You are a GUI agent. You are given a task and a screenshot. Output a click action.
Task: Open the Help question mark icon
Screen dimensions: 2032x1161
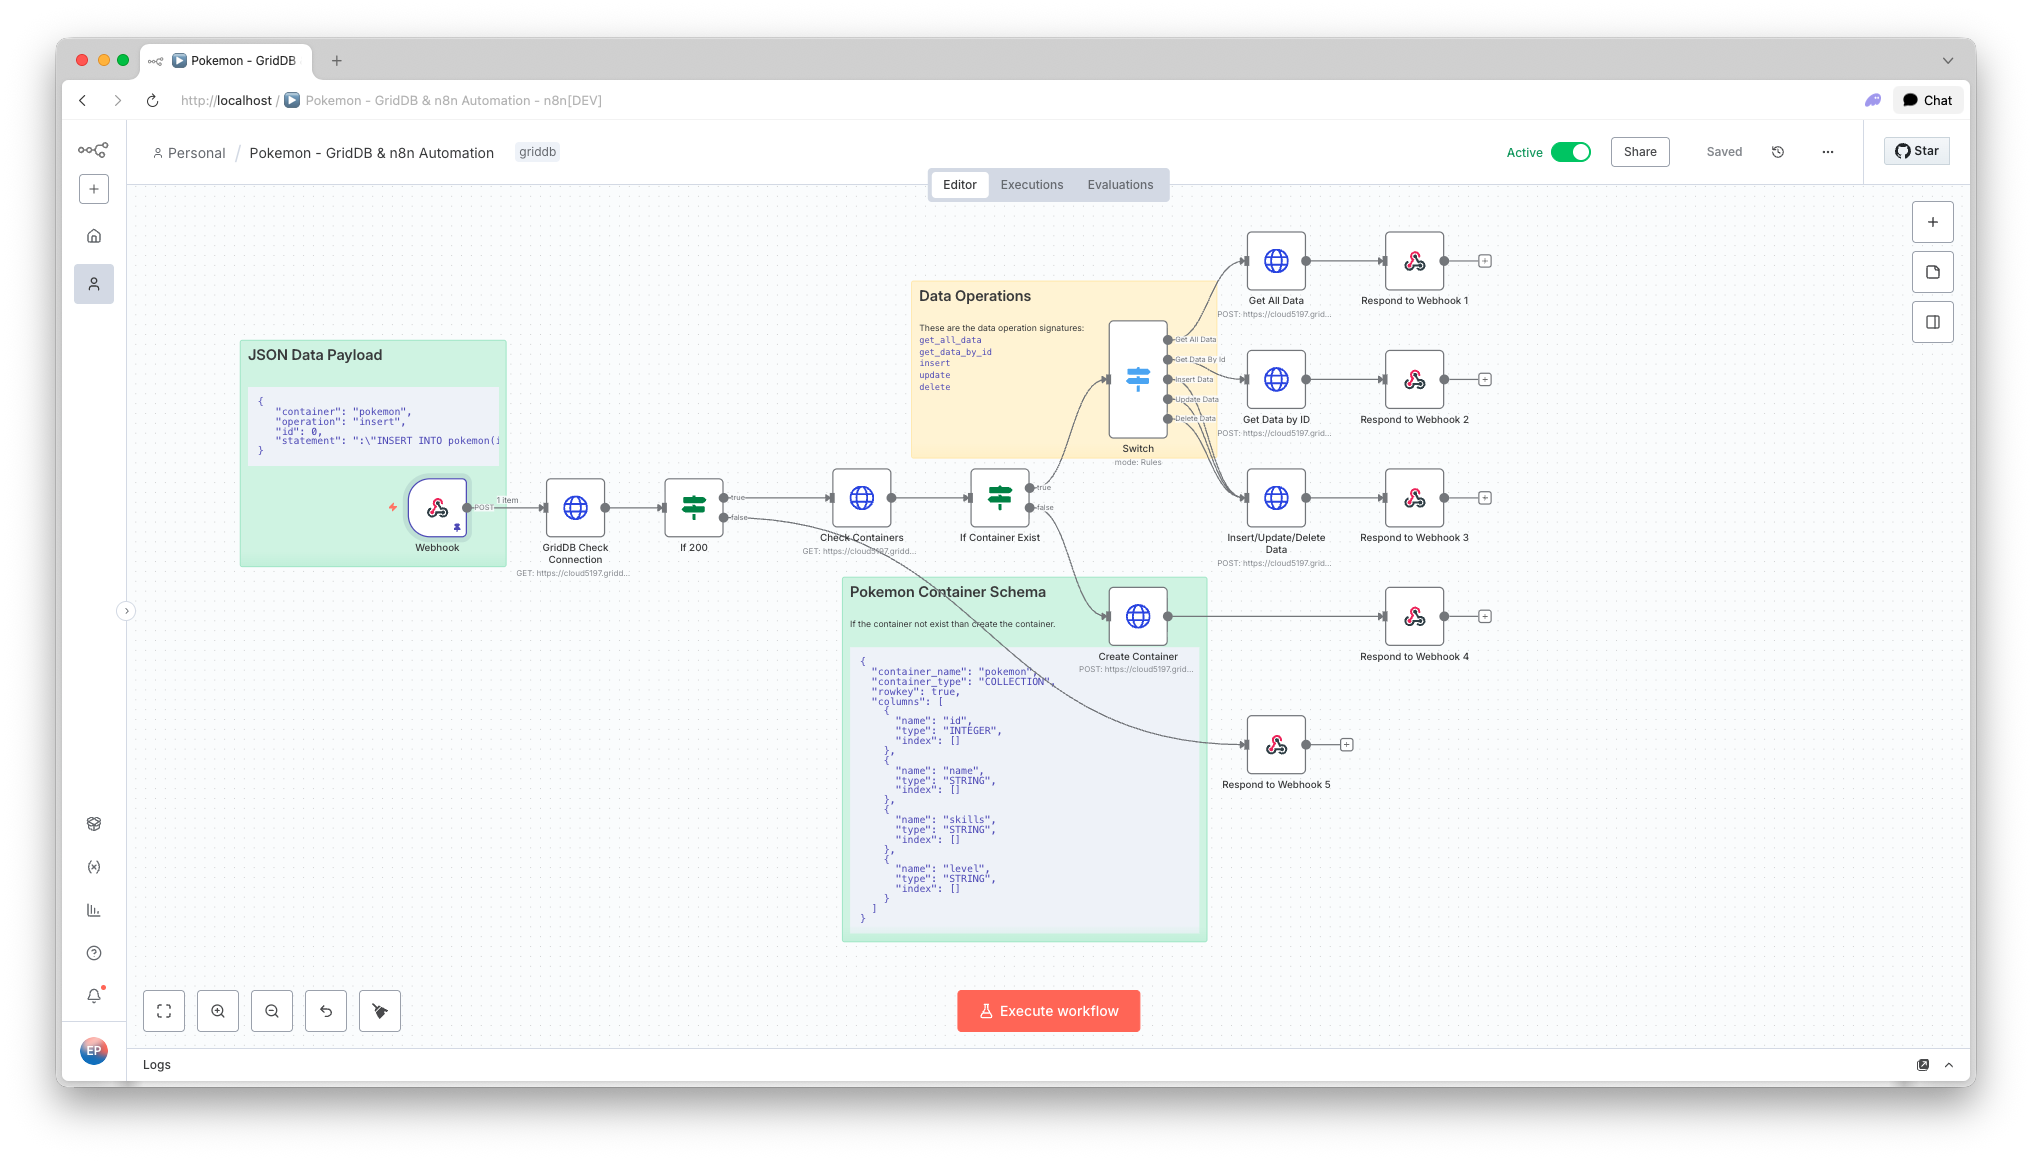pyautogui.click(x=94, y=953)
